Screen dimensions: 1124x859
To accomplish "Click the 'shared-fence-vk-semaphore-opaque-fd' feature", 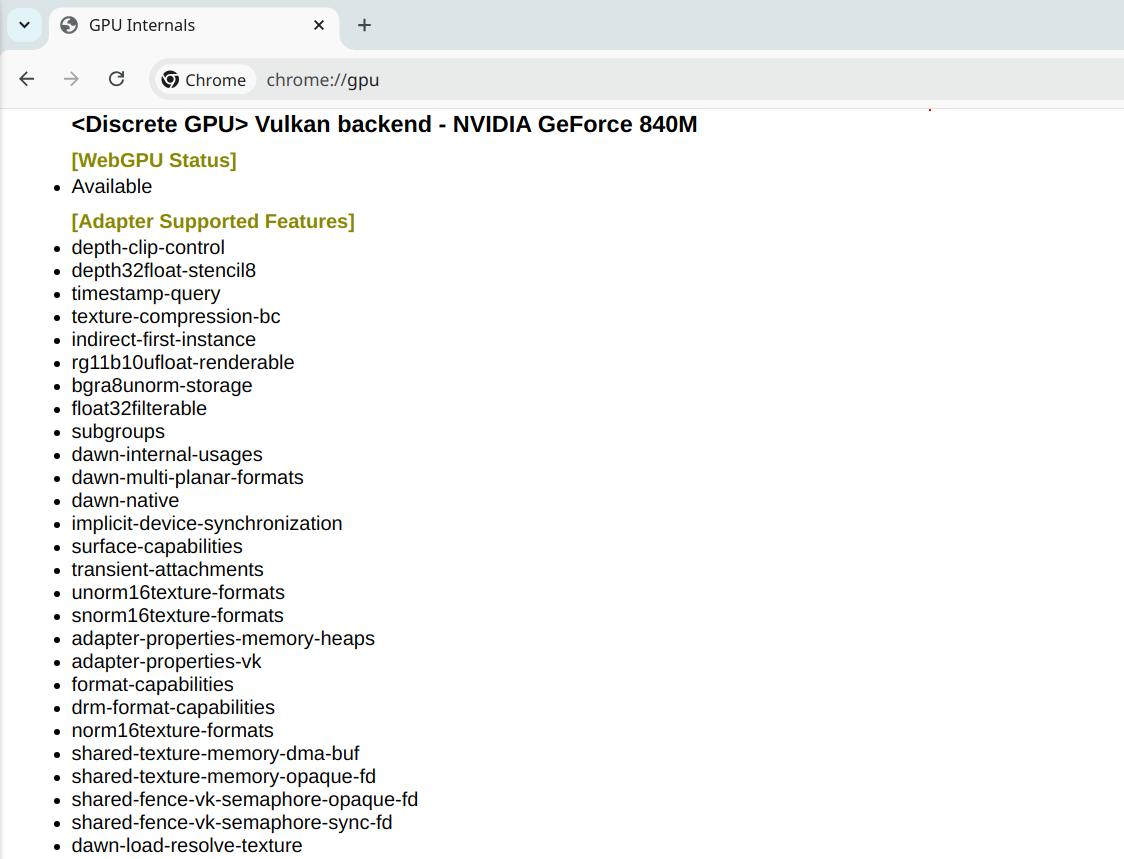I will 244,798.
